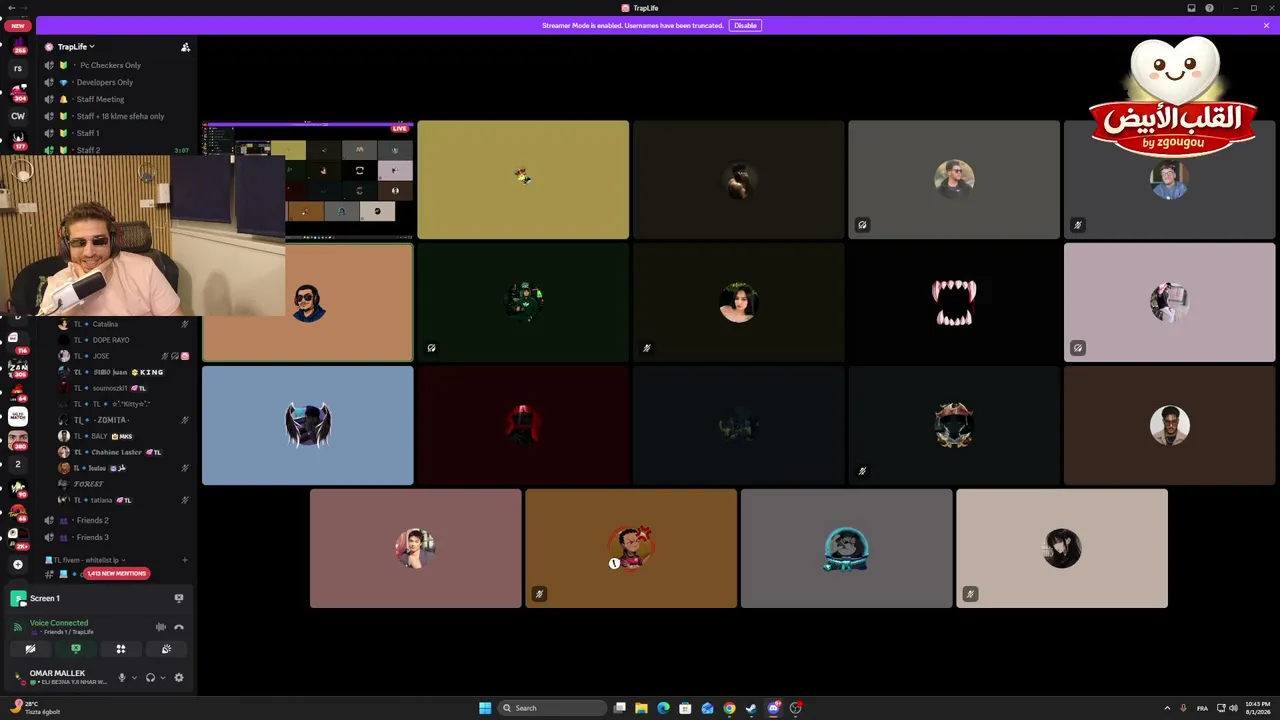1280x720 pixels.
Task: Open the TrapLife server dropdown menu
Action: [76, 47]
